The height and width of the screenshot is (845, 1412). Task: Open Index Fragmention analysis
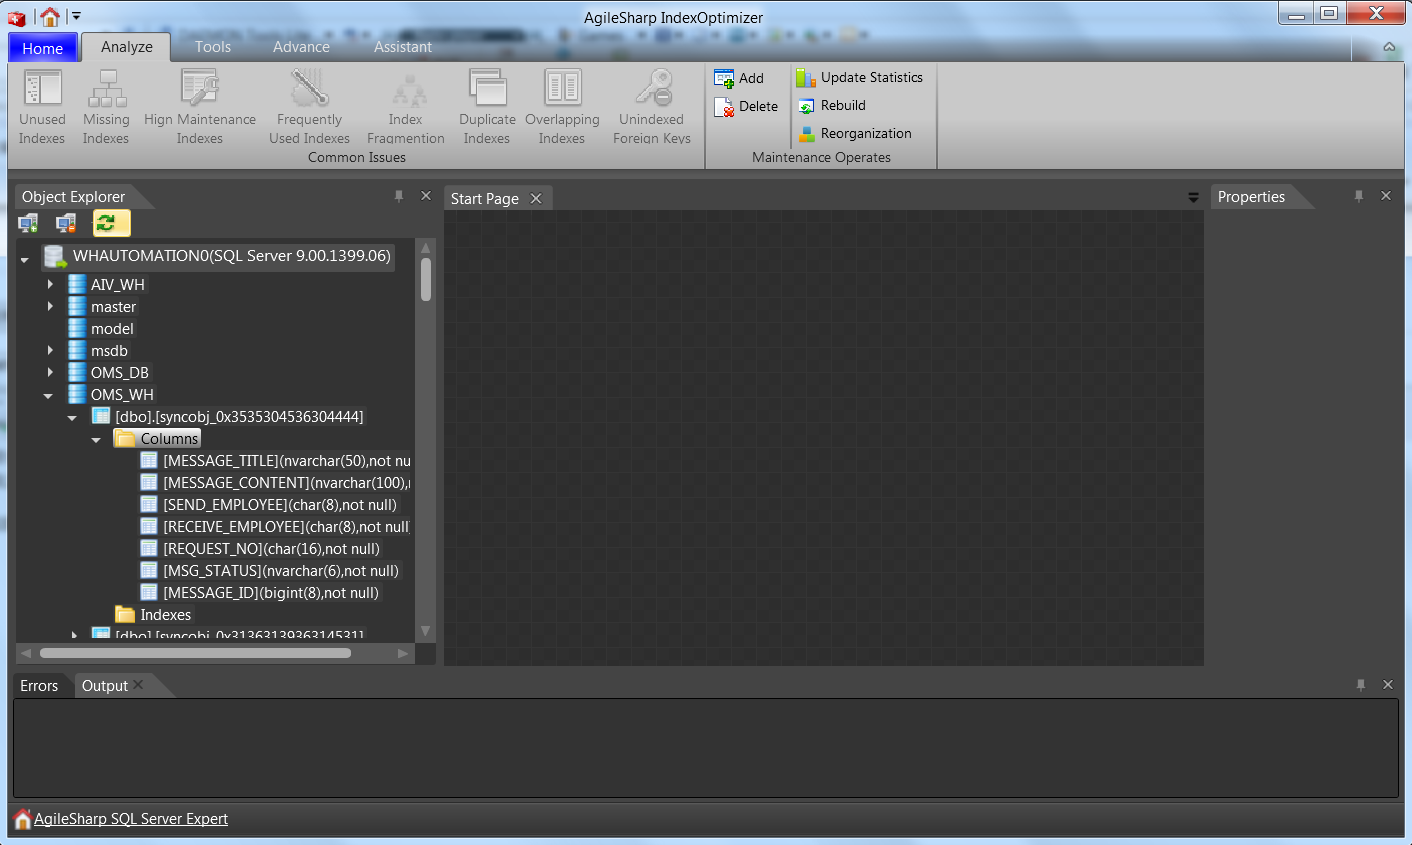click(405, 108)
